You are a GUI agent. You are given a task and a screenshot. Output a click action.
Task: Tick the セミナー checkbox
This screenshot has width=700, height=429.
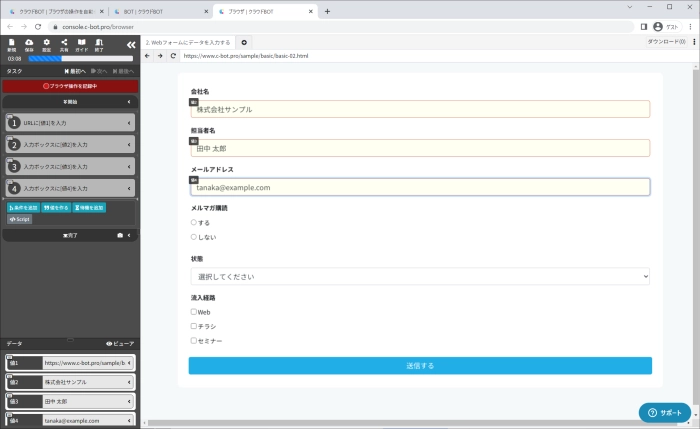(x=194, y=340)
